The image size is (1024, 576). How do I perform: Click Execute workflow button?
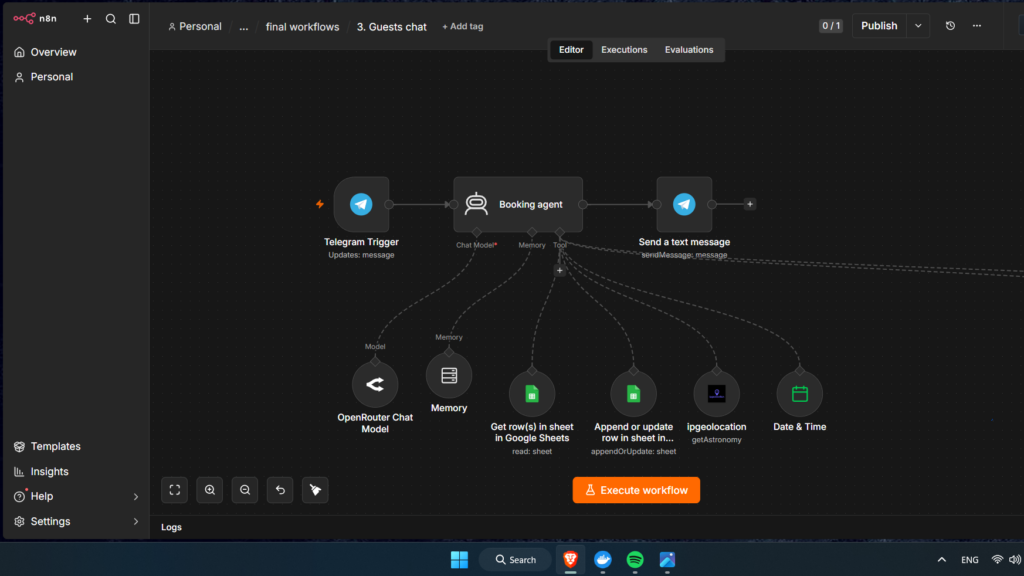click(636, 490)
